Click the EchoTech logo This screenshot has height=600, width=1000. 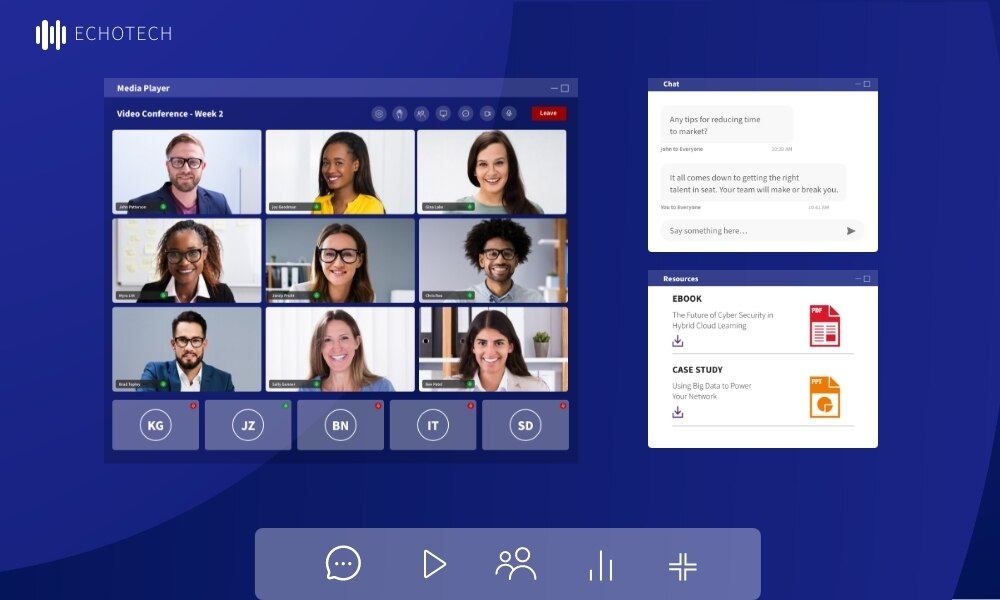[104, 34]
